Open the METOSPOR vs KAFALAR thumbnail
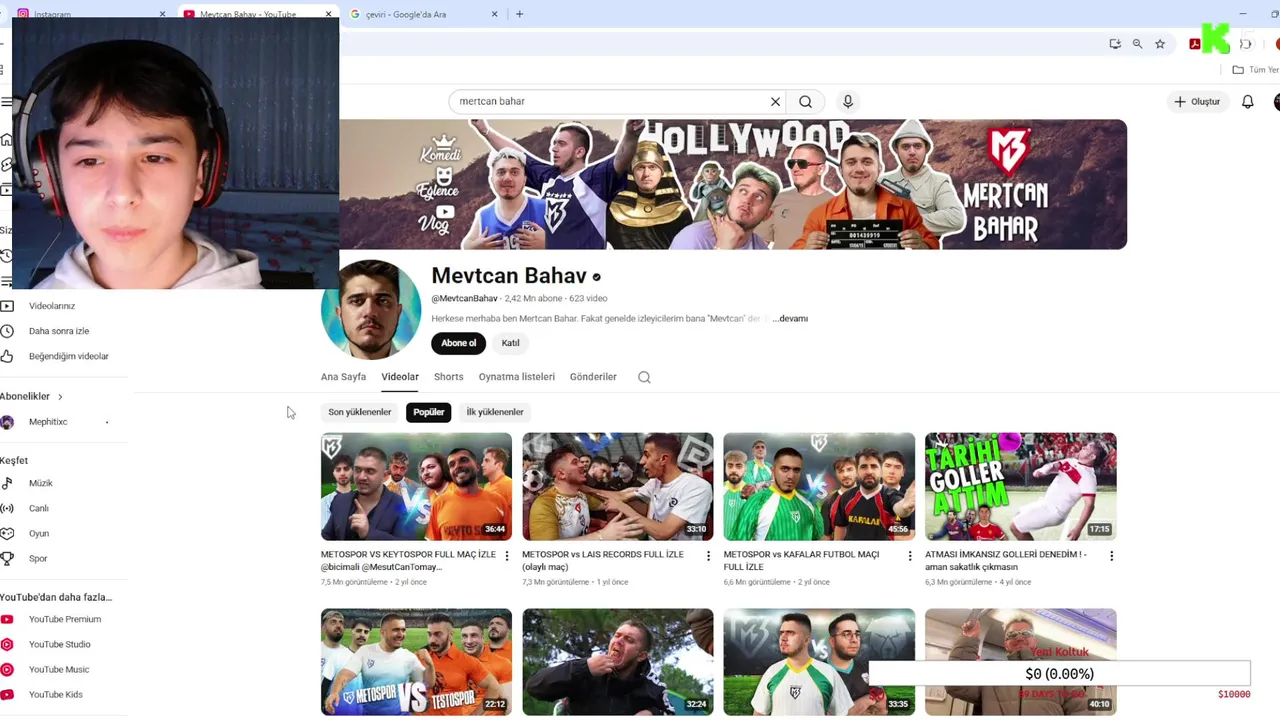1280x720 pixels. pyautogui.click(x=819, y=486)
